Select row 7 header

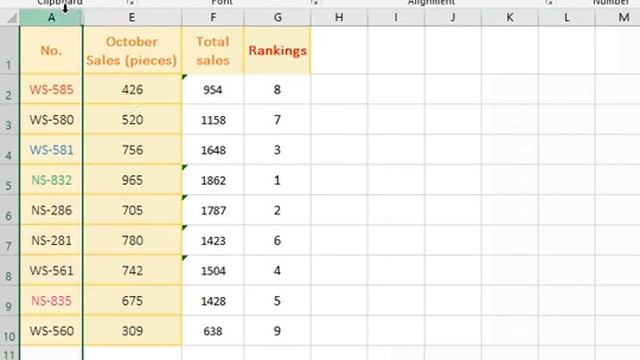(9, 240)
